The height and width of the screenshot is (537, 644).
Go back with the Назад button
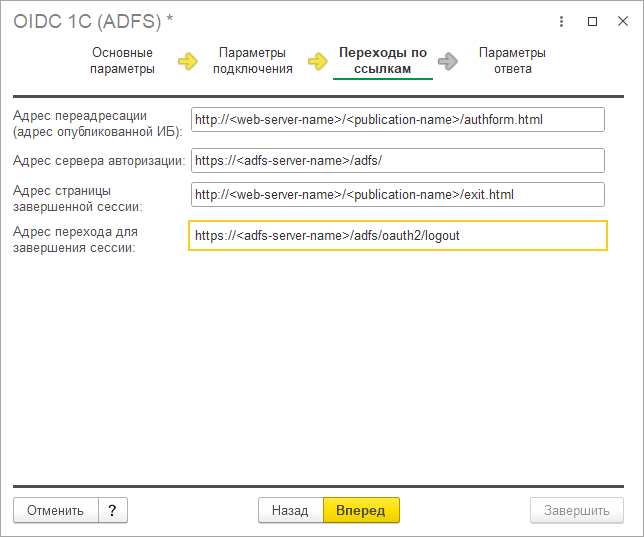click(290, 510)
